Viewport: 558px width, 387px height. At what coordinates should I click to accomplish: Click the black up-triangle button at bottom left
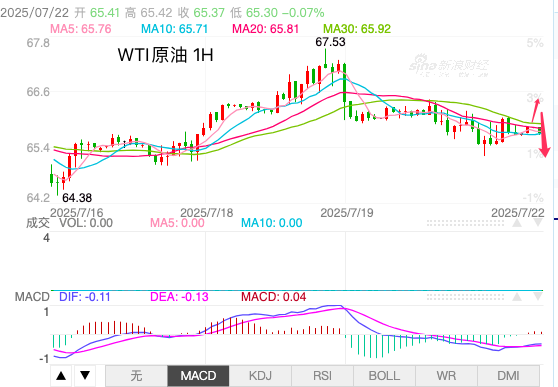61,376
